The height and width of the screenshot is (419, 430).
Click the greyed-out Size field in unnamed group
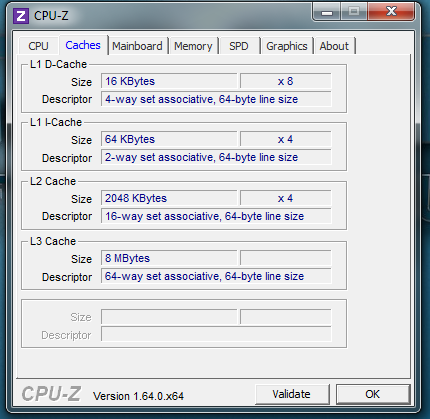pos(169,317)
